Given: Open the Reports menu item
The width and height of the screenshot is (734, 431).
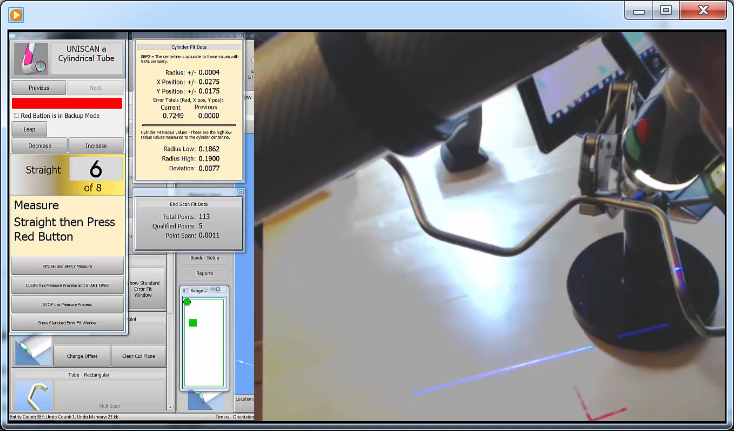Looking at the screenshot, I should coord(205,273).
